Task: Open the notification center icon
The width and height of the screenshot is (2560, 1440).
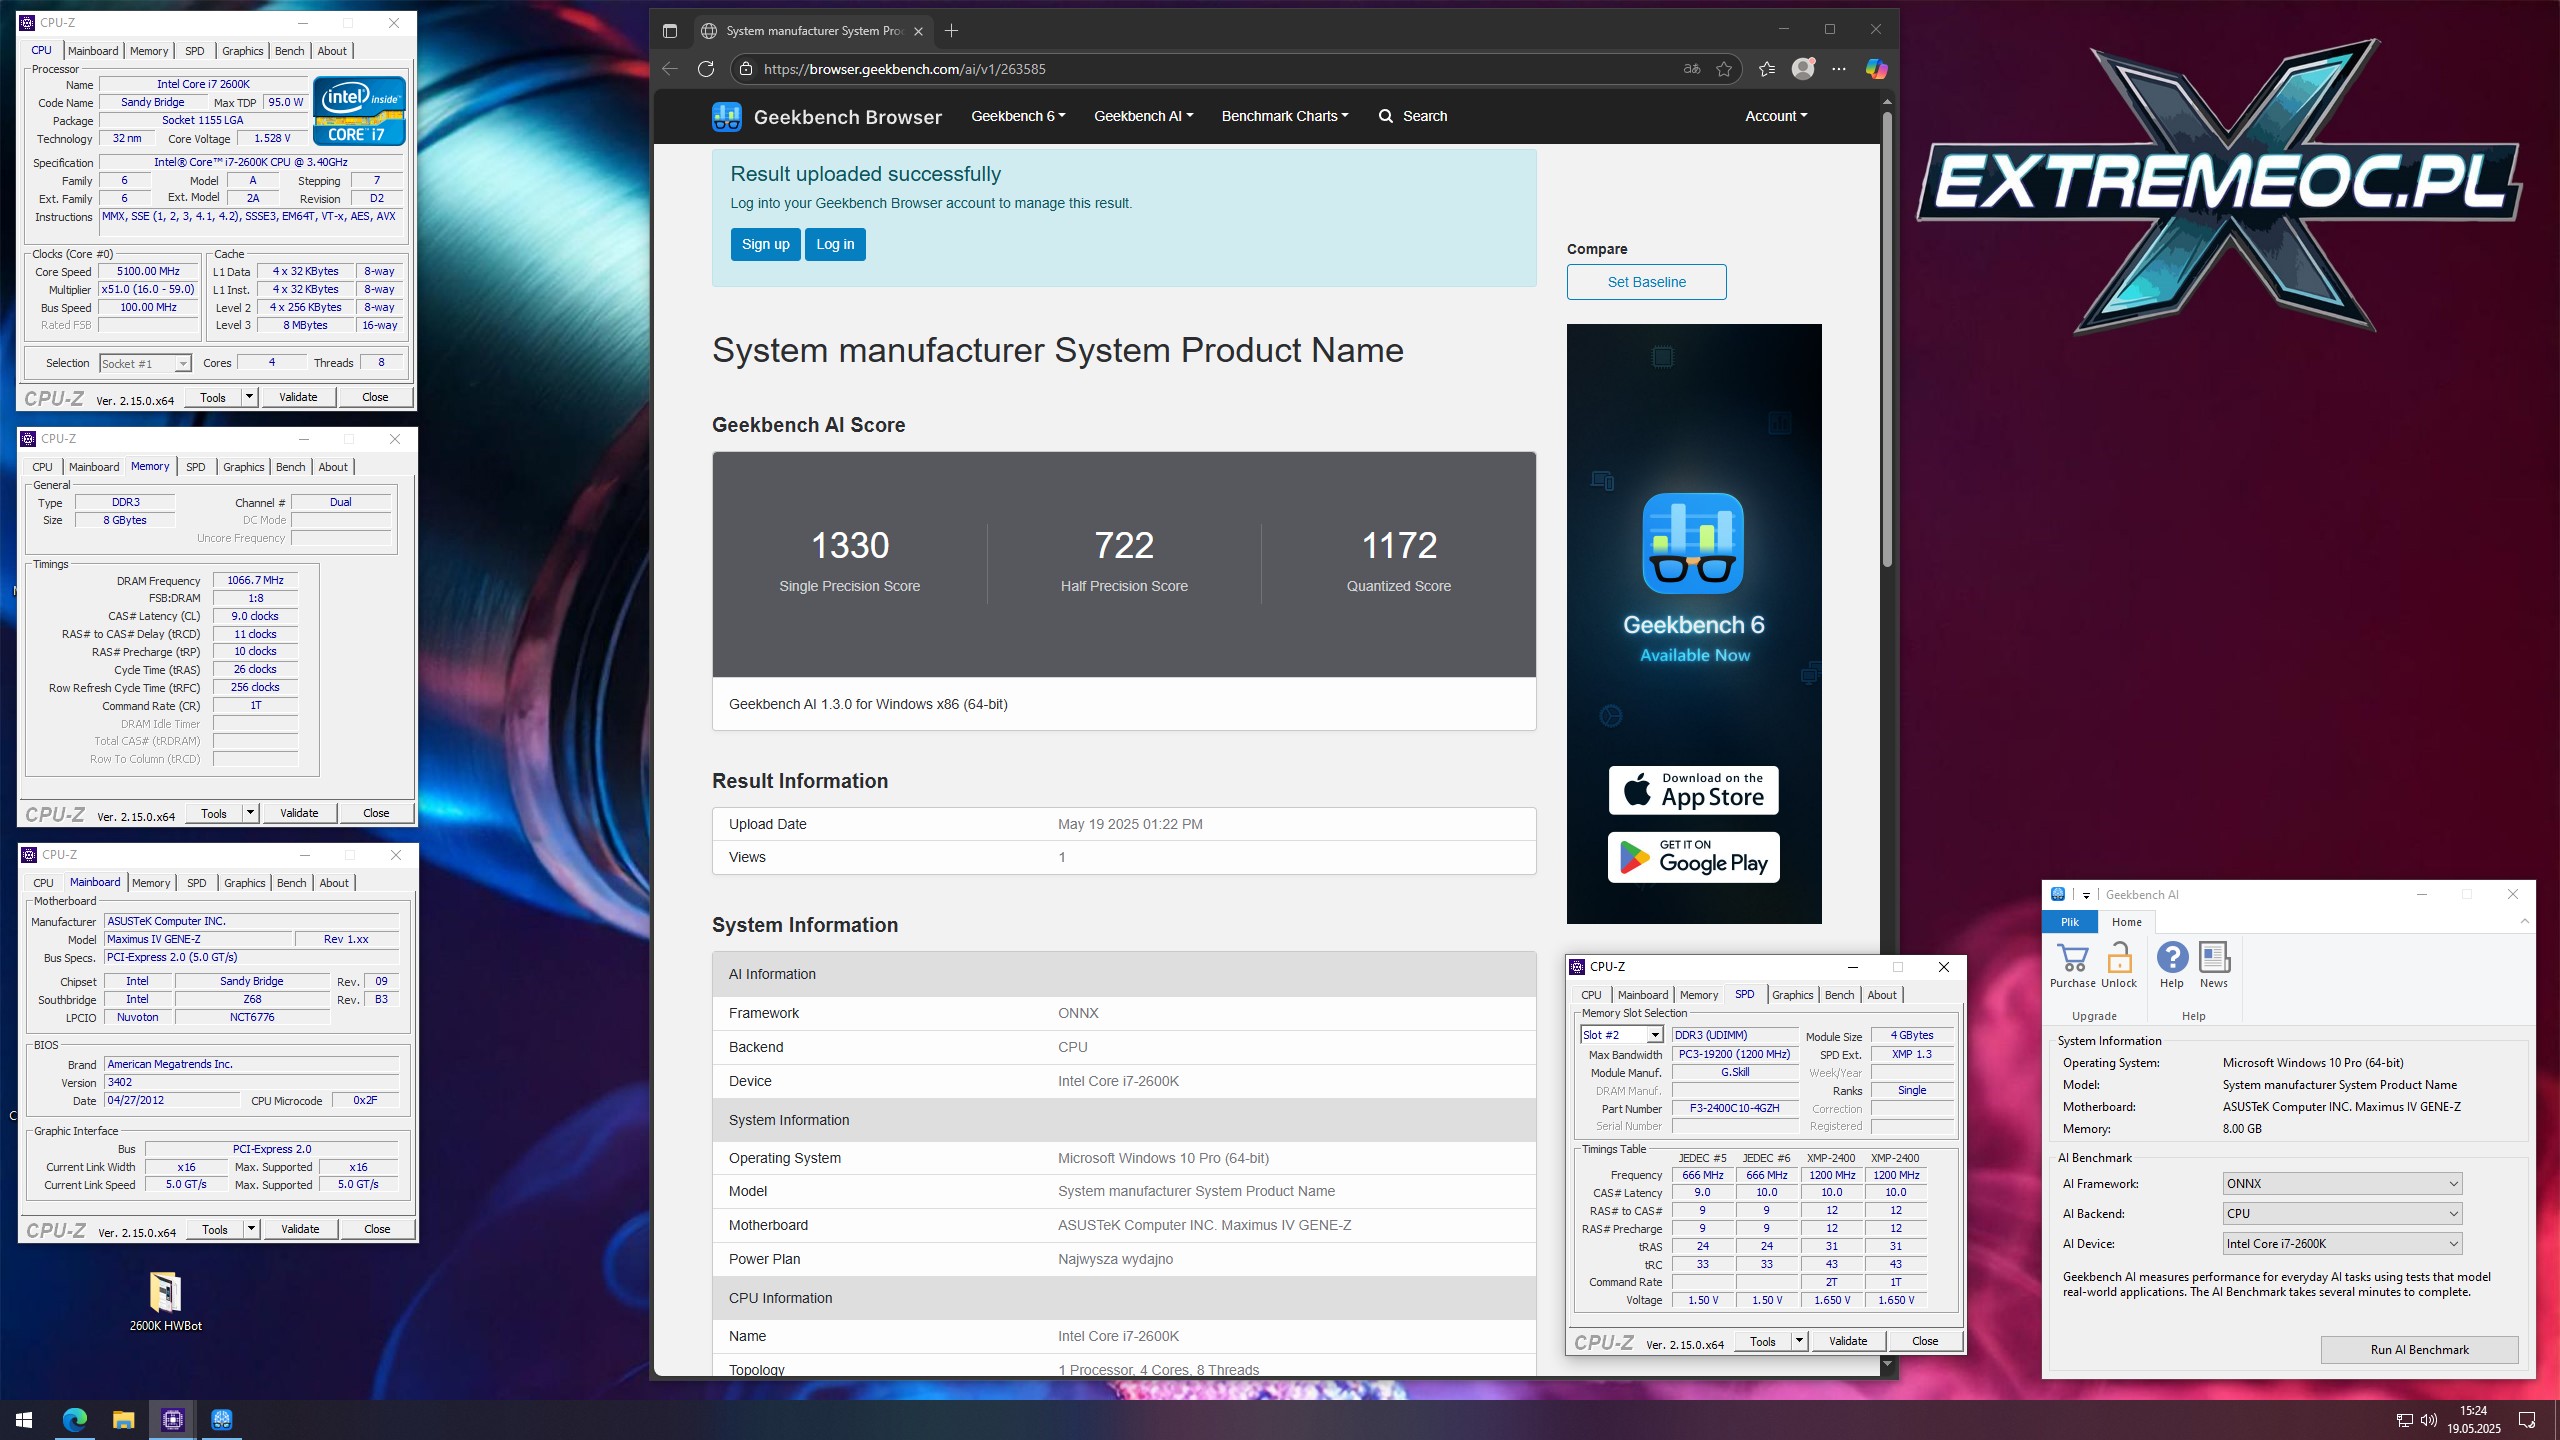Action: (x=2527, y=1420)
